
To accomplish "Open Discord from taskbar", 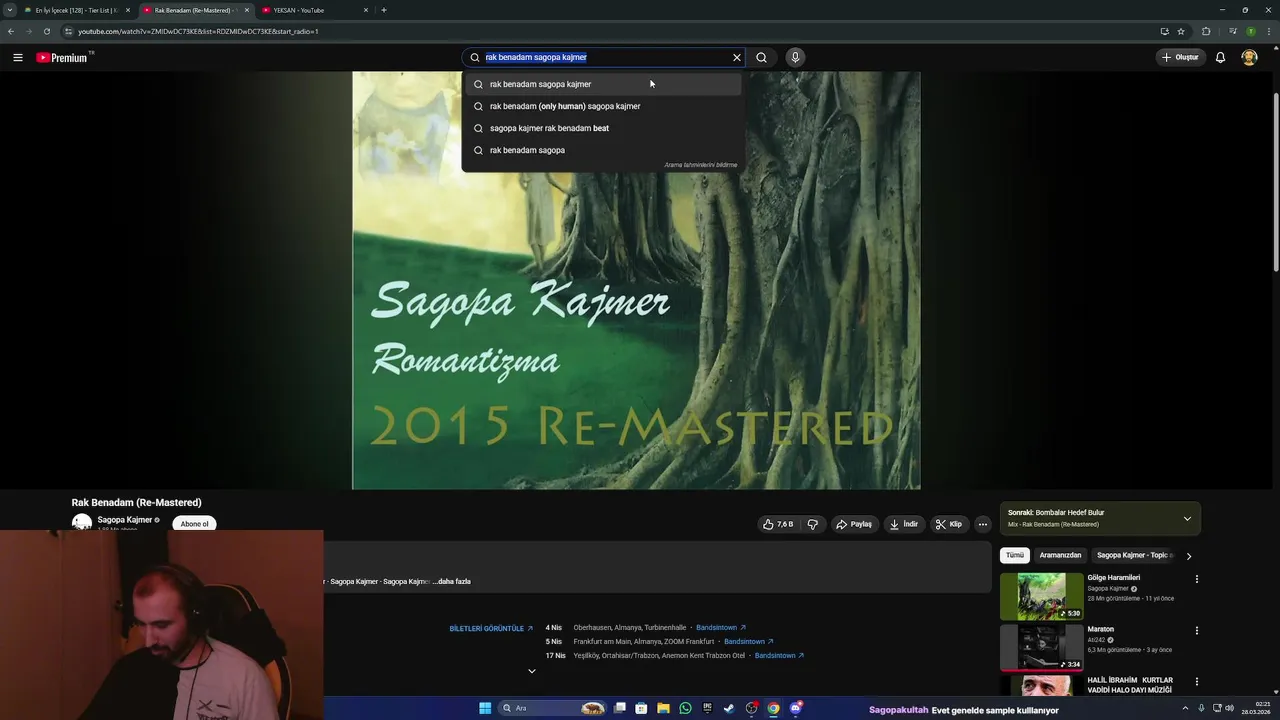I will click(795, 708).
